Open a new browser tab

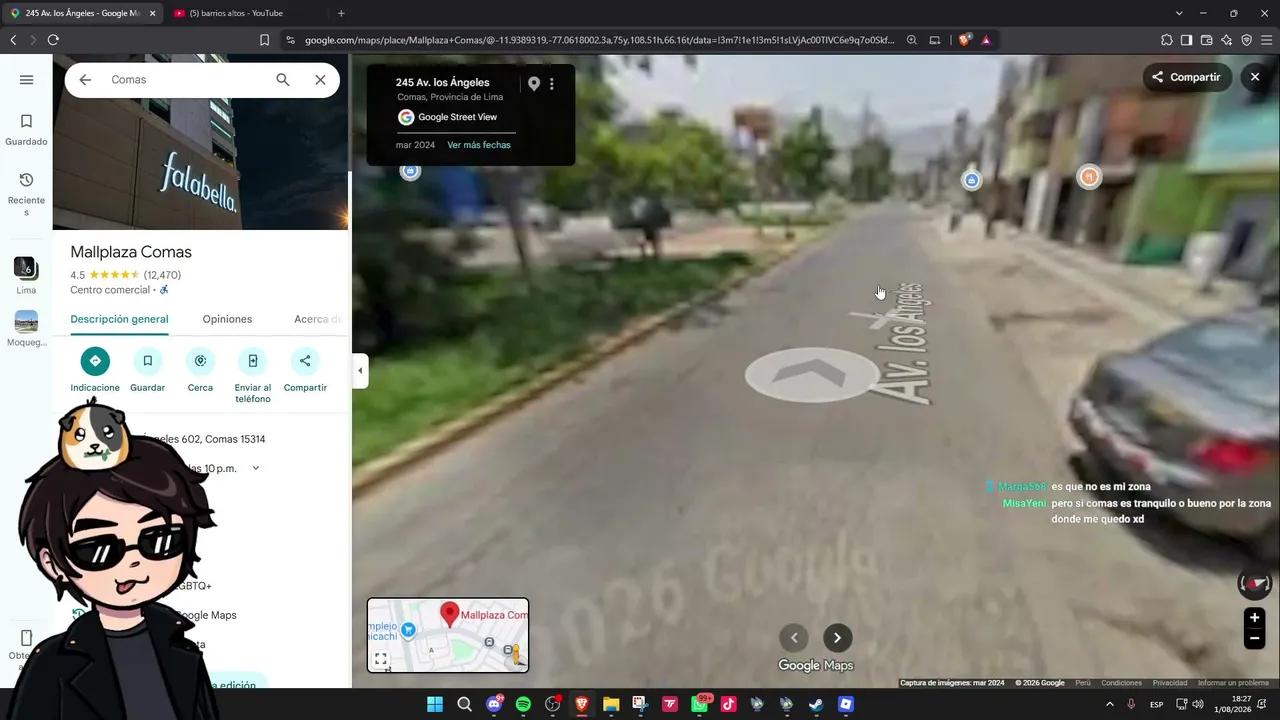click(341, 13)
